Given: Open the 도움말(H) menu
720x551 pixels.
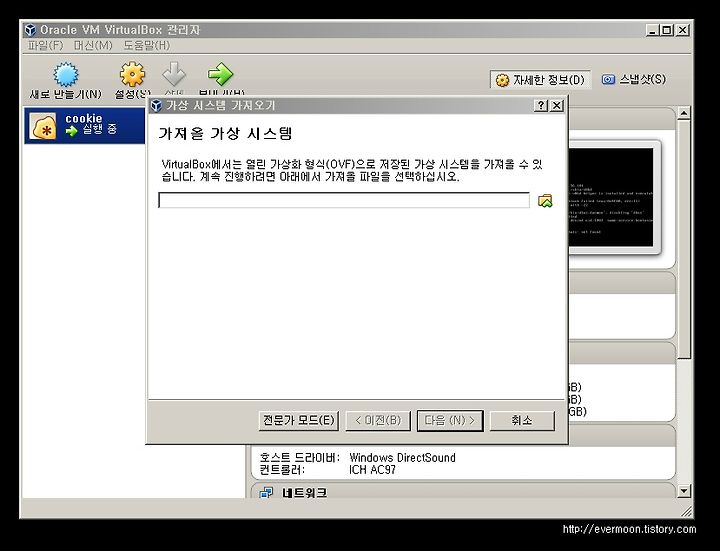Looking at the screenshot, I should coord(147,45).
